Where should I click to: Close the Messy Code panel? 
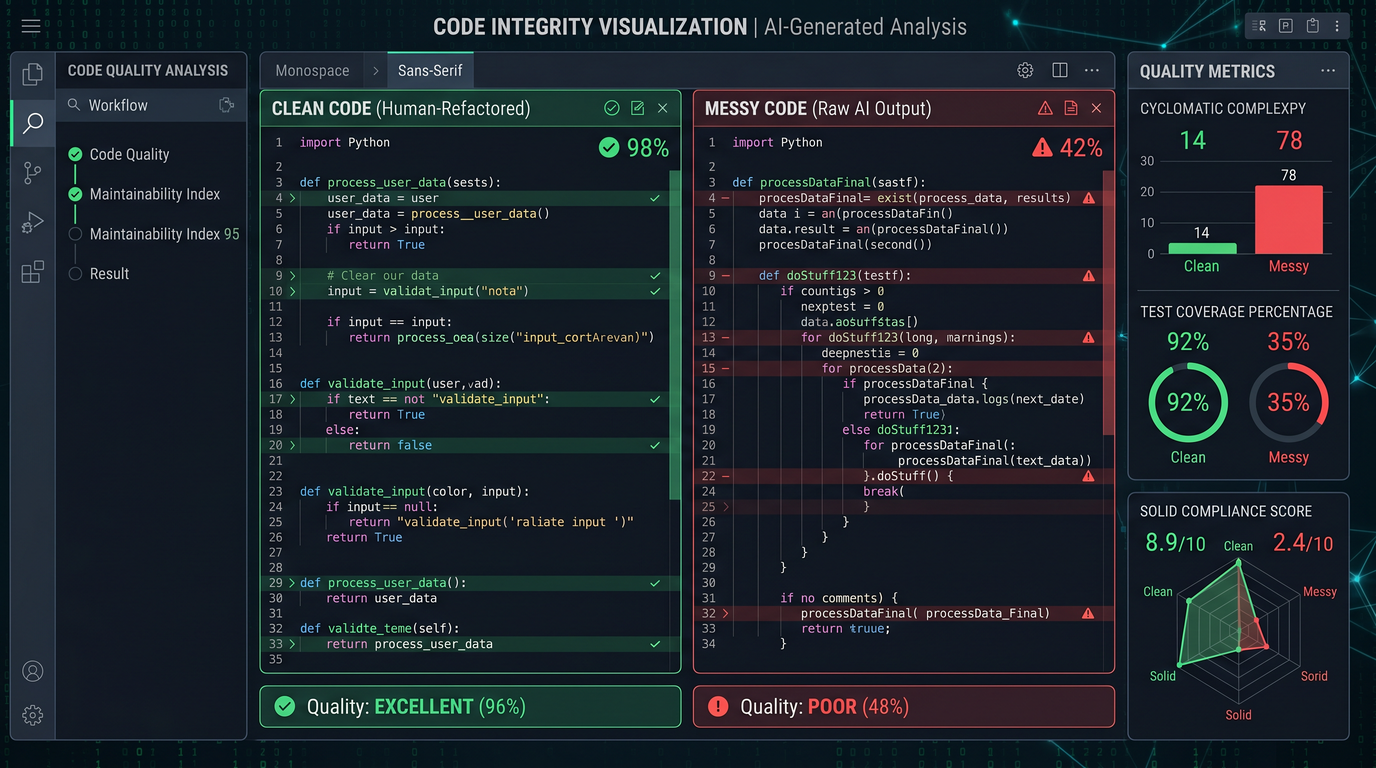tap(1096, 108)
